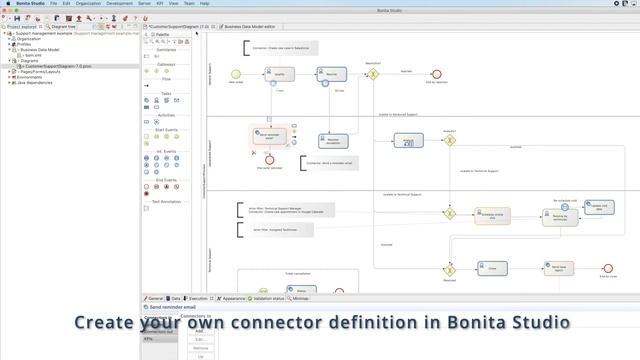
Task: Select the 'Qualify' task on diagram
Action: 280,74
